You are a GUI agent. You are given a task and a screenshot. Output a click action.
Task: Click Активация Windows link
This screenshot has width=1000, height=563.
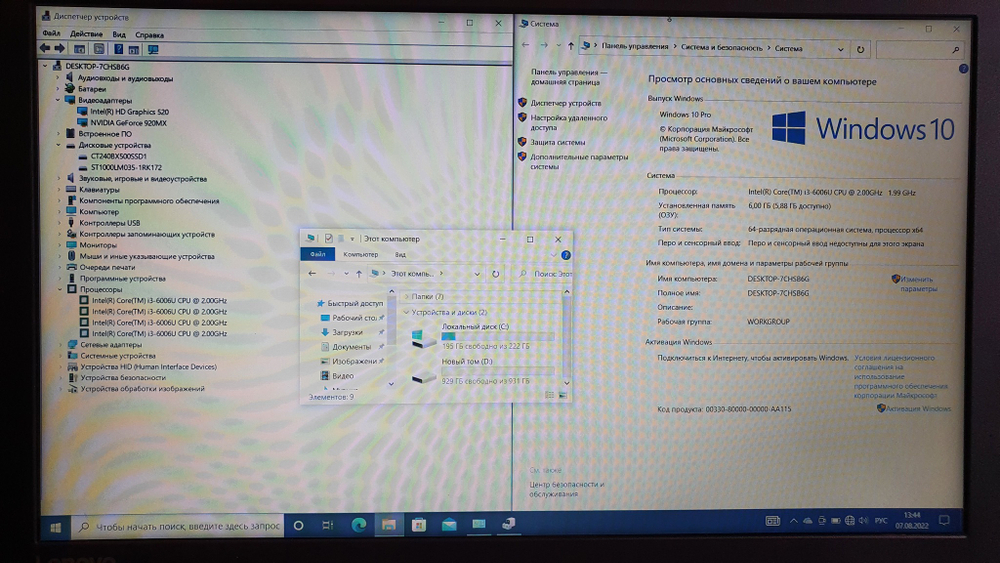tap(918, 409)
